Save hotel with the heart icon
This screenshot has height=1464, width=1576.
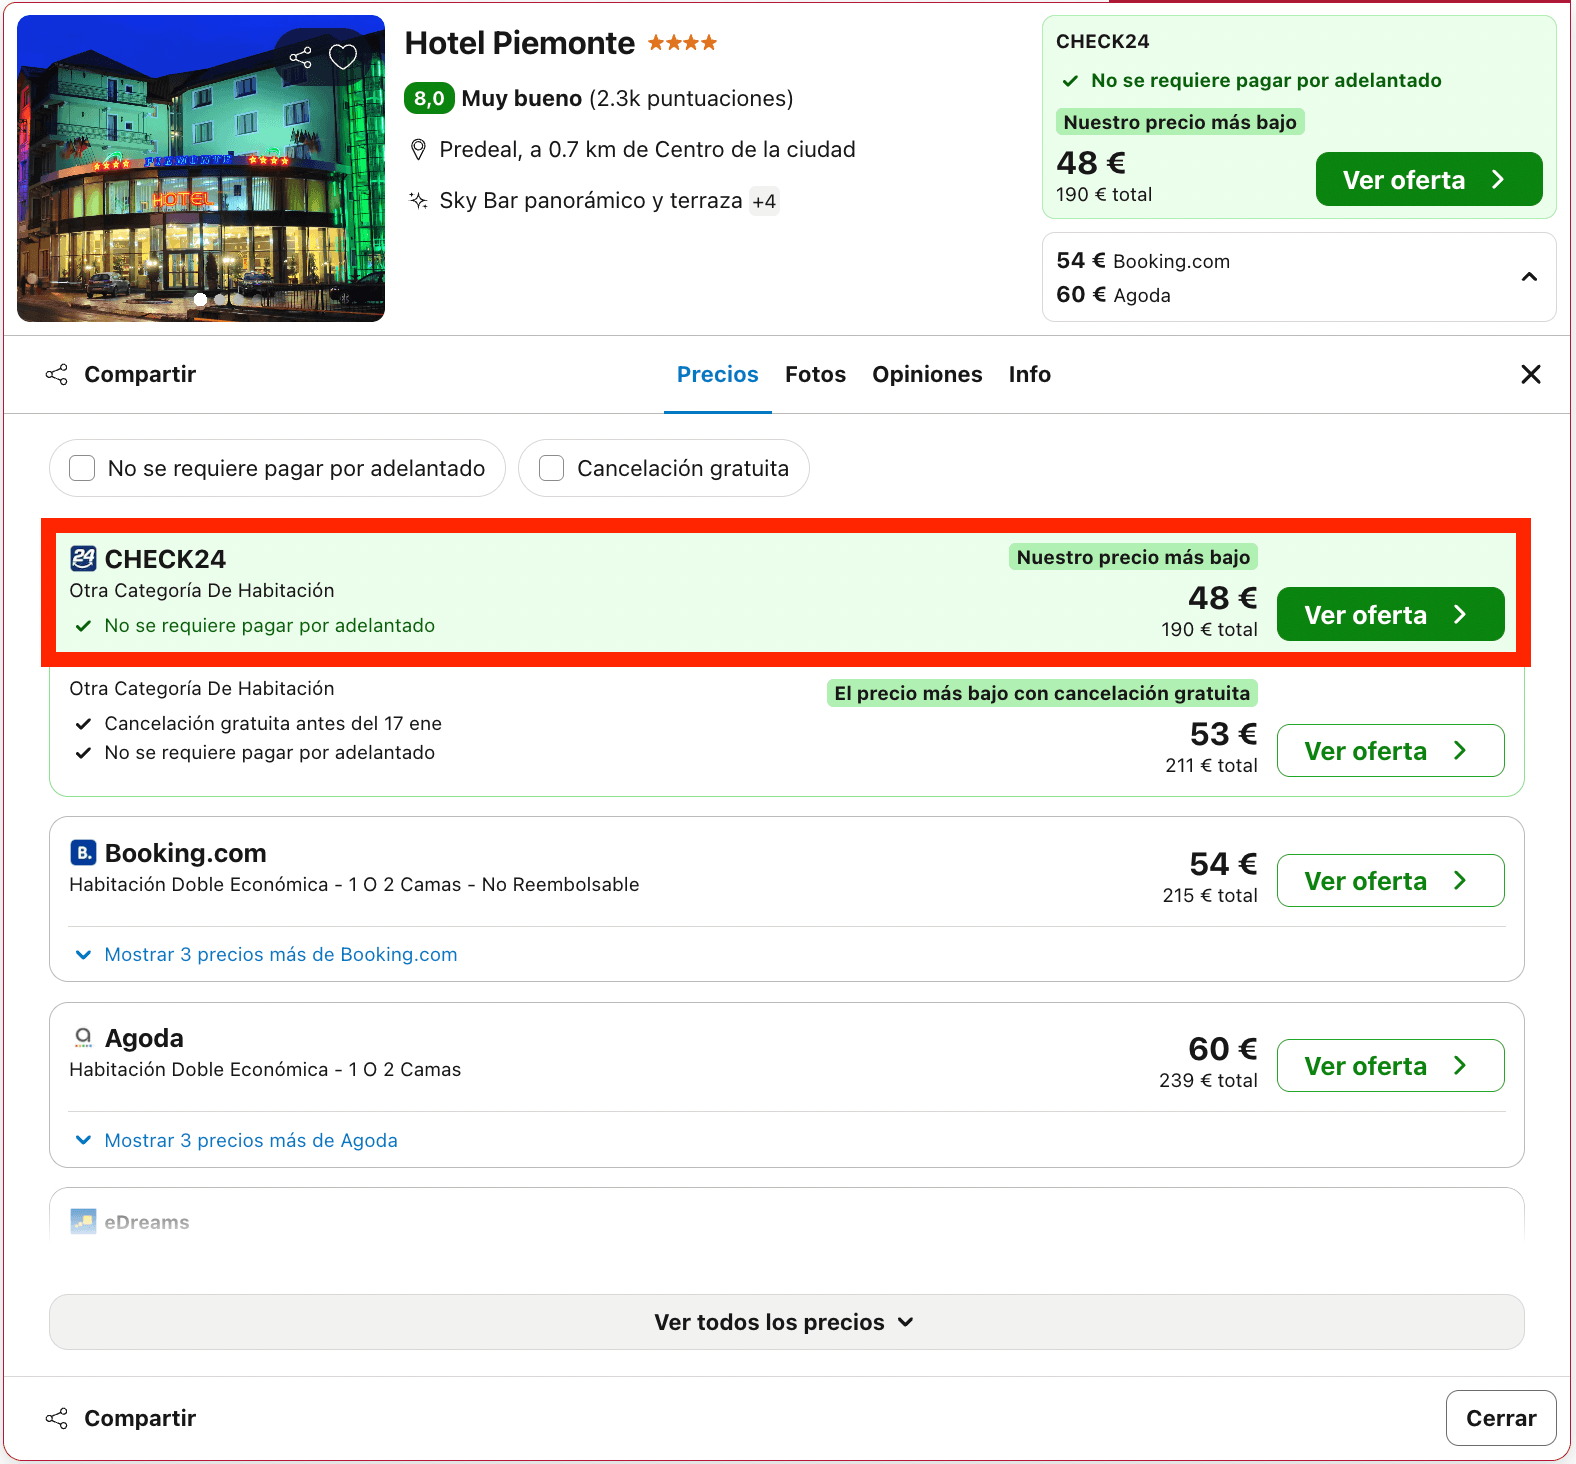point(343,57)
